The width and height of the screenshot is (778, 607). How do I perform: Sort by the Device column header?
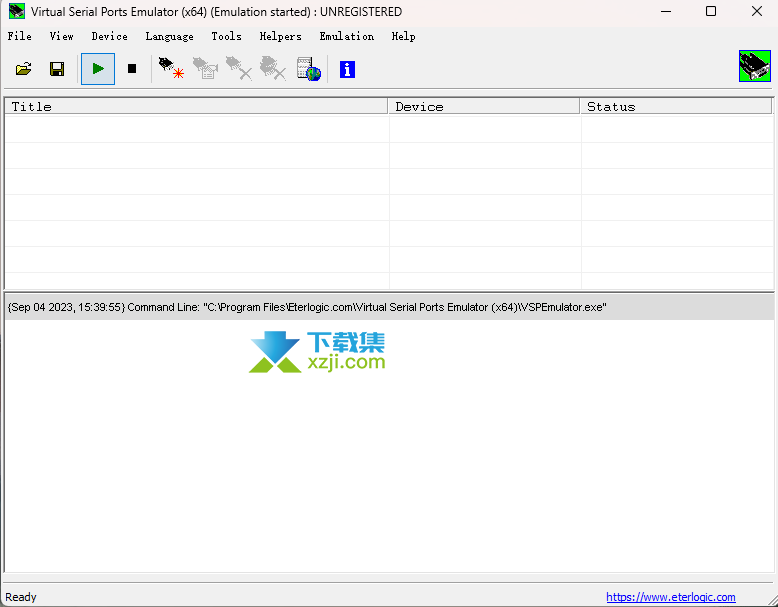coord(484,106)
